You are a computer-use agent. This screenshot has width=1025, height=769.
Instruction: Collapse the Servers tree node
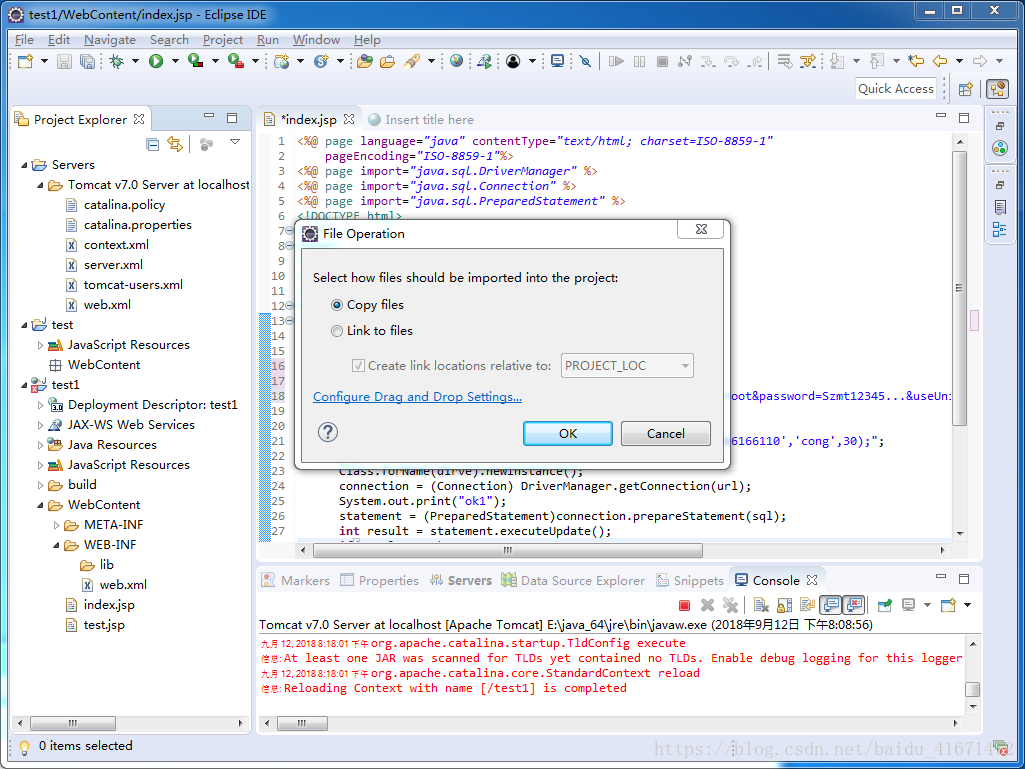(x=24, y=165)
